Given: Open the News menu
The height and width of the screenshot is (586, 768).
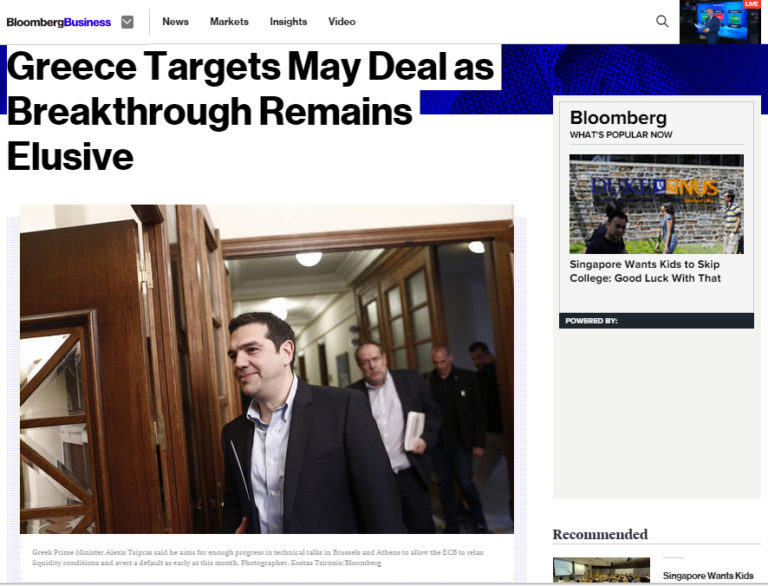Looking at the screenshot, I should (175, 22).
